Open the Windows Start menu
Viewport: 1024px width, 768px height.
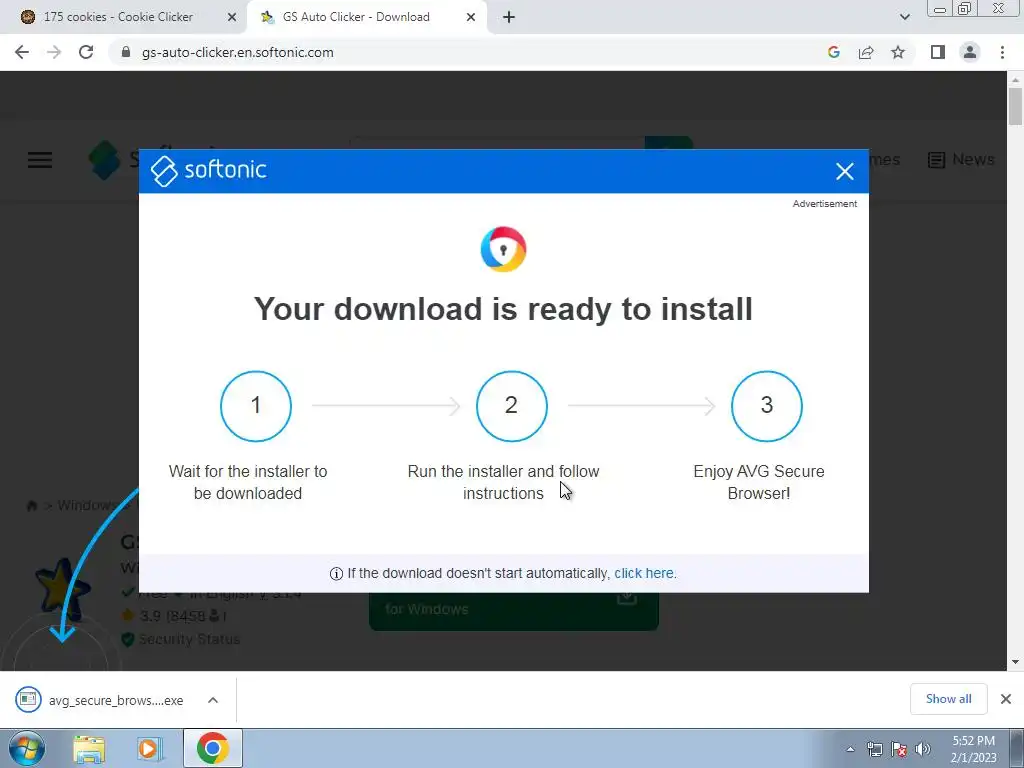pyautogui.click(x=27, y=748)
